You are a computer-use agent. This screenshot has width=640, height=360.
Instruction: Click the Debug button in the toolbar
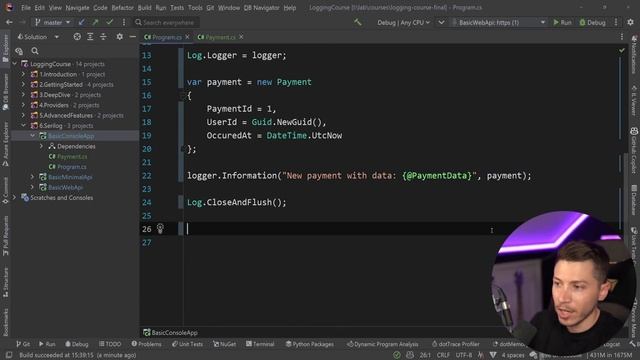(592, 22)
